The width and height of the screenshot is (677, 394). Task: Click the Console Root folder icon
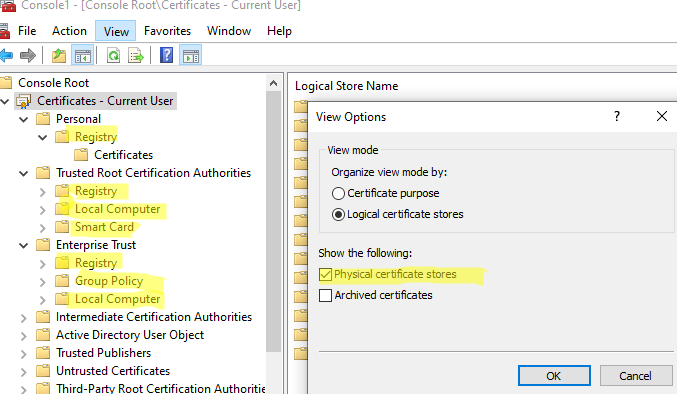point(6,82)
